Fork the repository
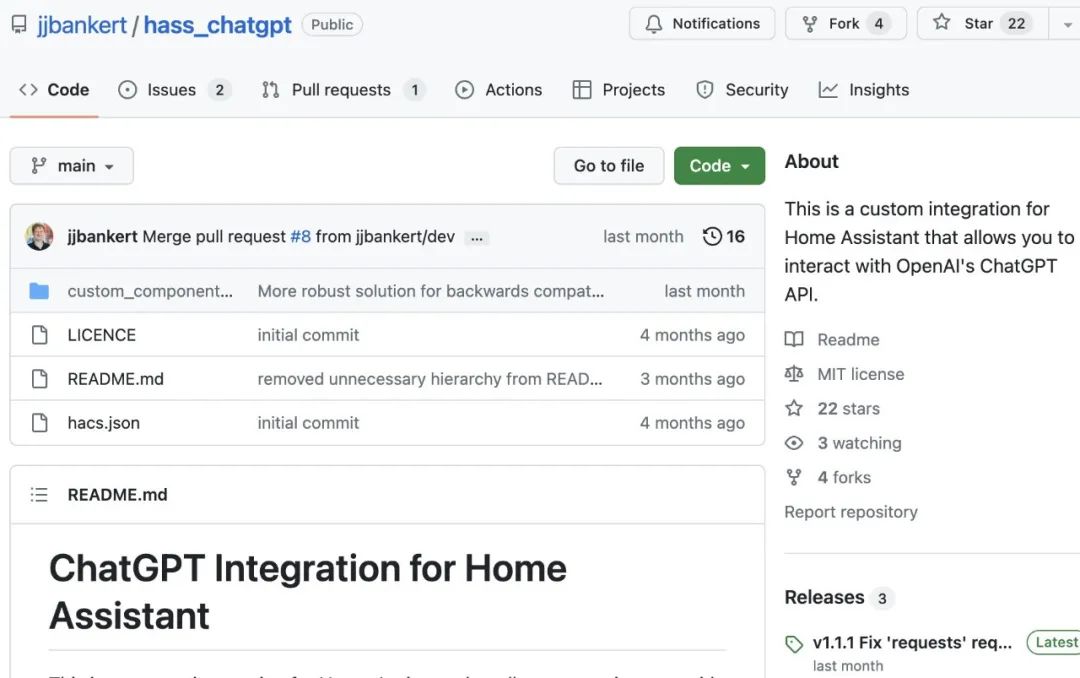Image resolution: width=1080 pixels, height=678 pixels. coord(845,24)
